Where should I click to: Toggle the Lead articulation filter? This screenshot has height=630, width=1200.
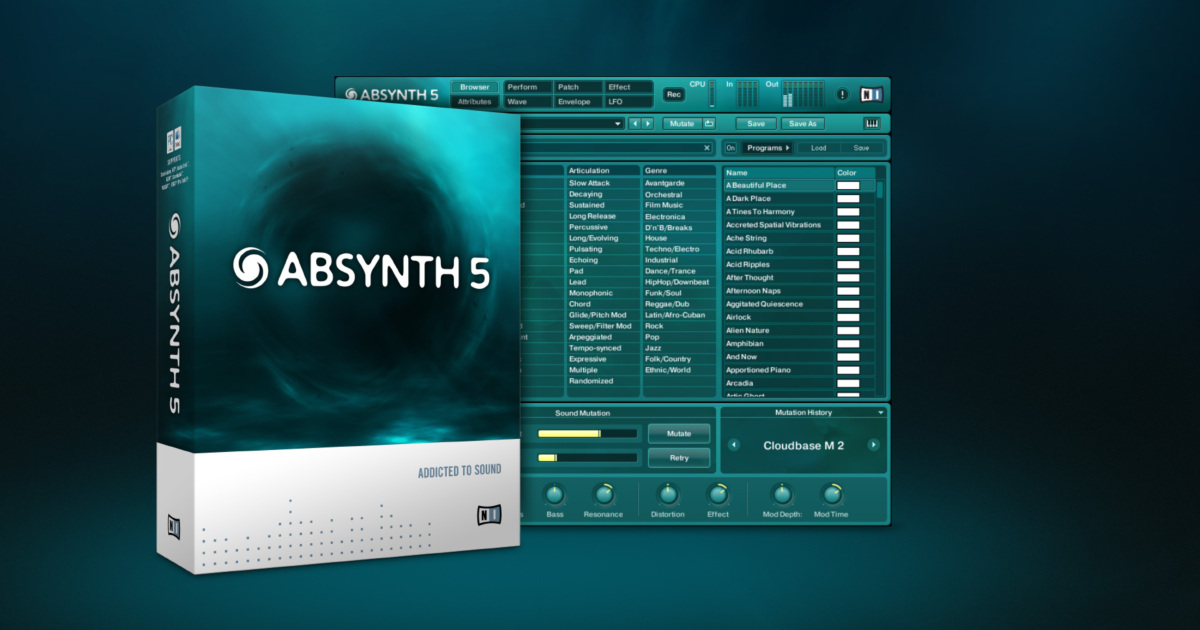[x=602, y=282]
